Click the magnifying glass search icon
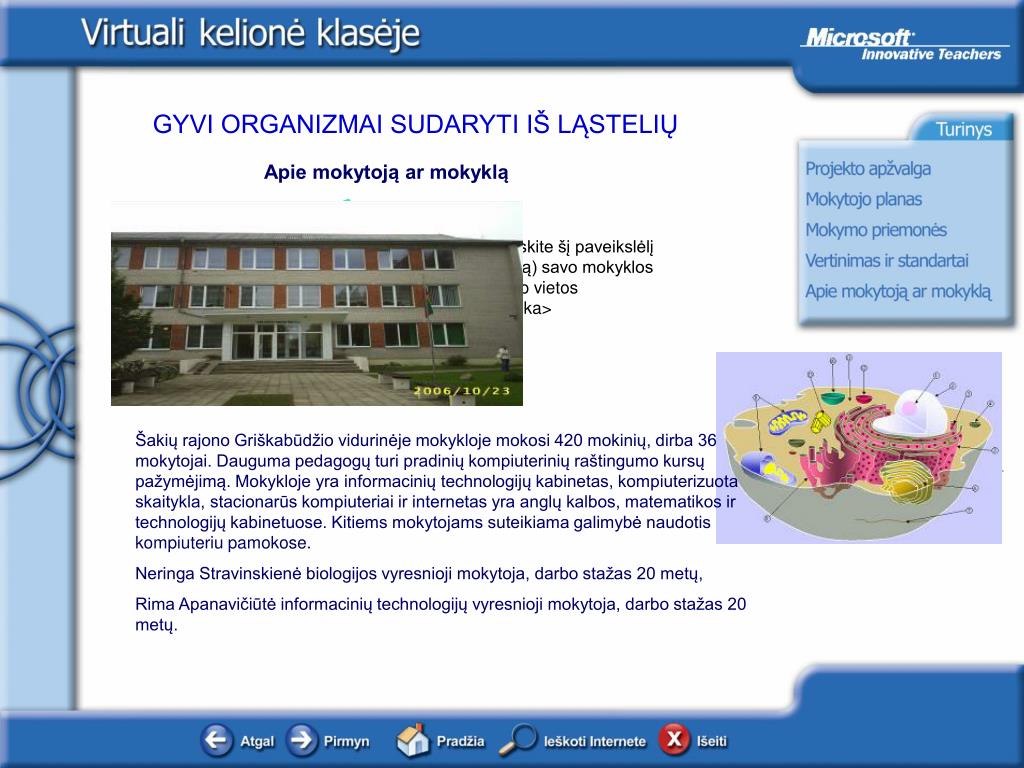The width and height of the screenshot is (1024, 768). point(519,740)
